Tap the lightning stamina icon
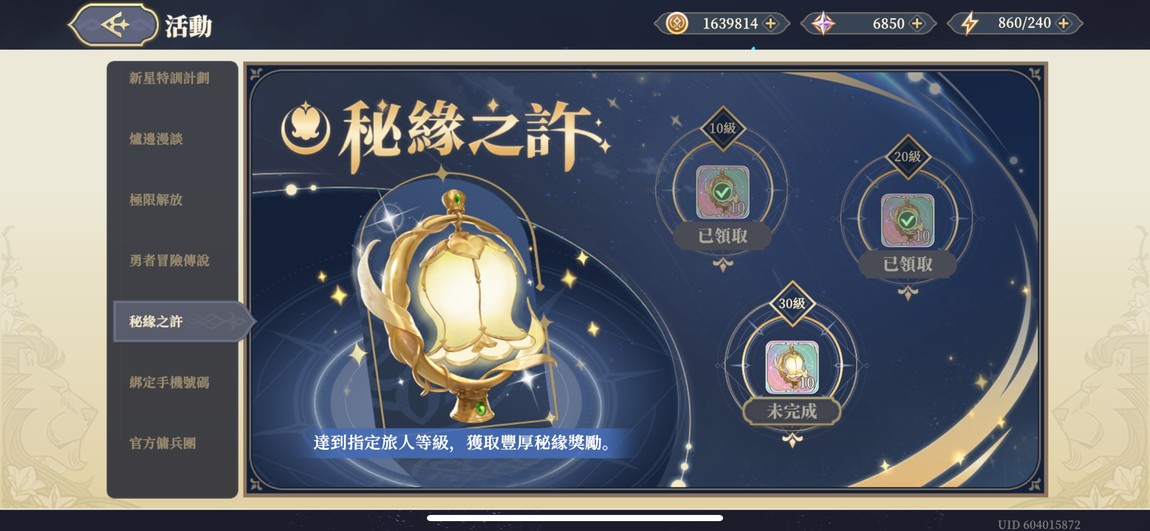 pos(970,23)
